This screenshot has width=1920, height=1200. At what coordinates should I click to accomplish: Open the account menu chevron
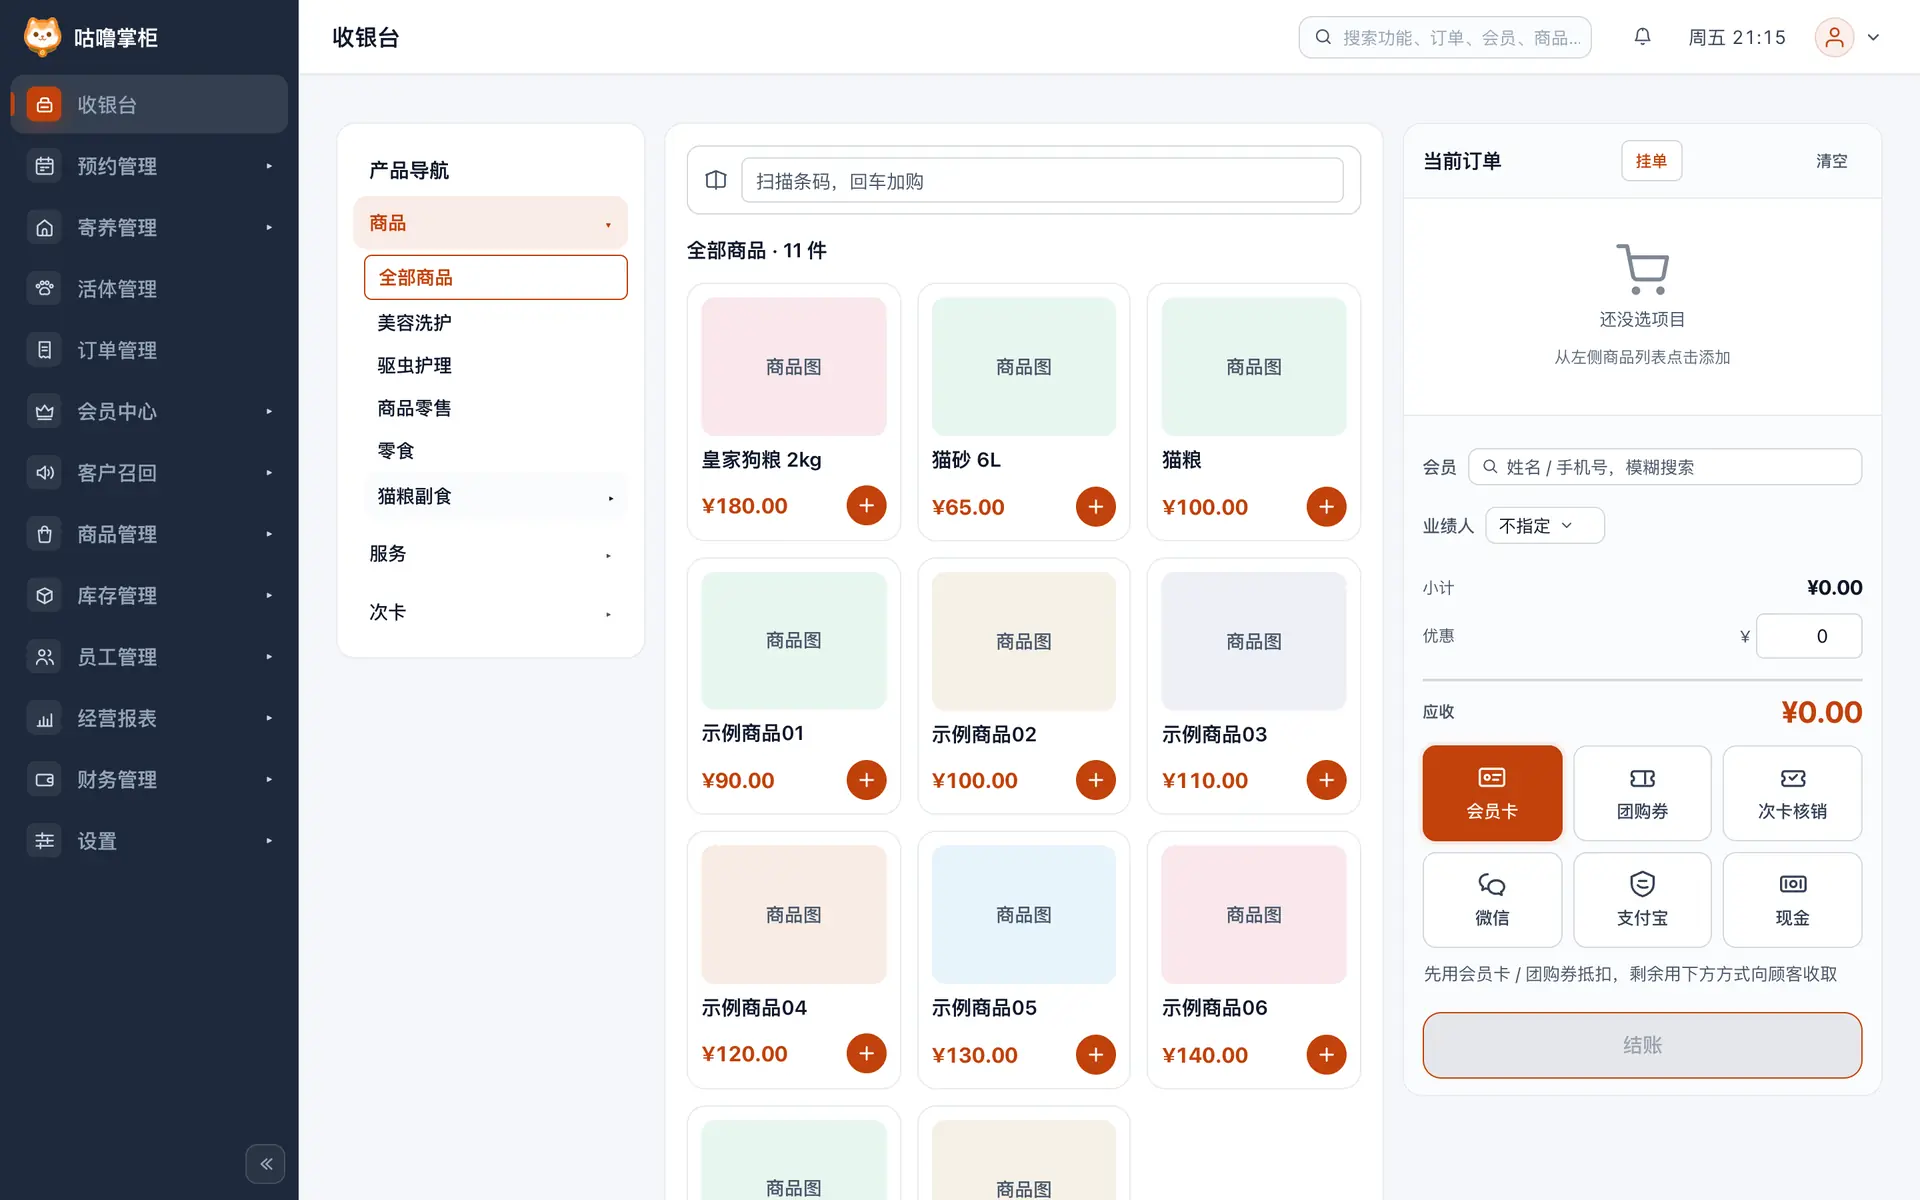(x=1874, y=37)
